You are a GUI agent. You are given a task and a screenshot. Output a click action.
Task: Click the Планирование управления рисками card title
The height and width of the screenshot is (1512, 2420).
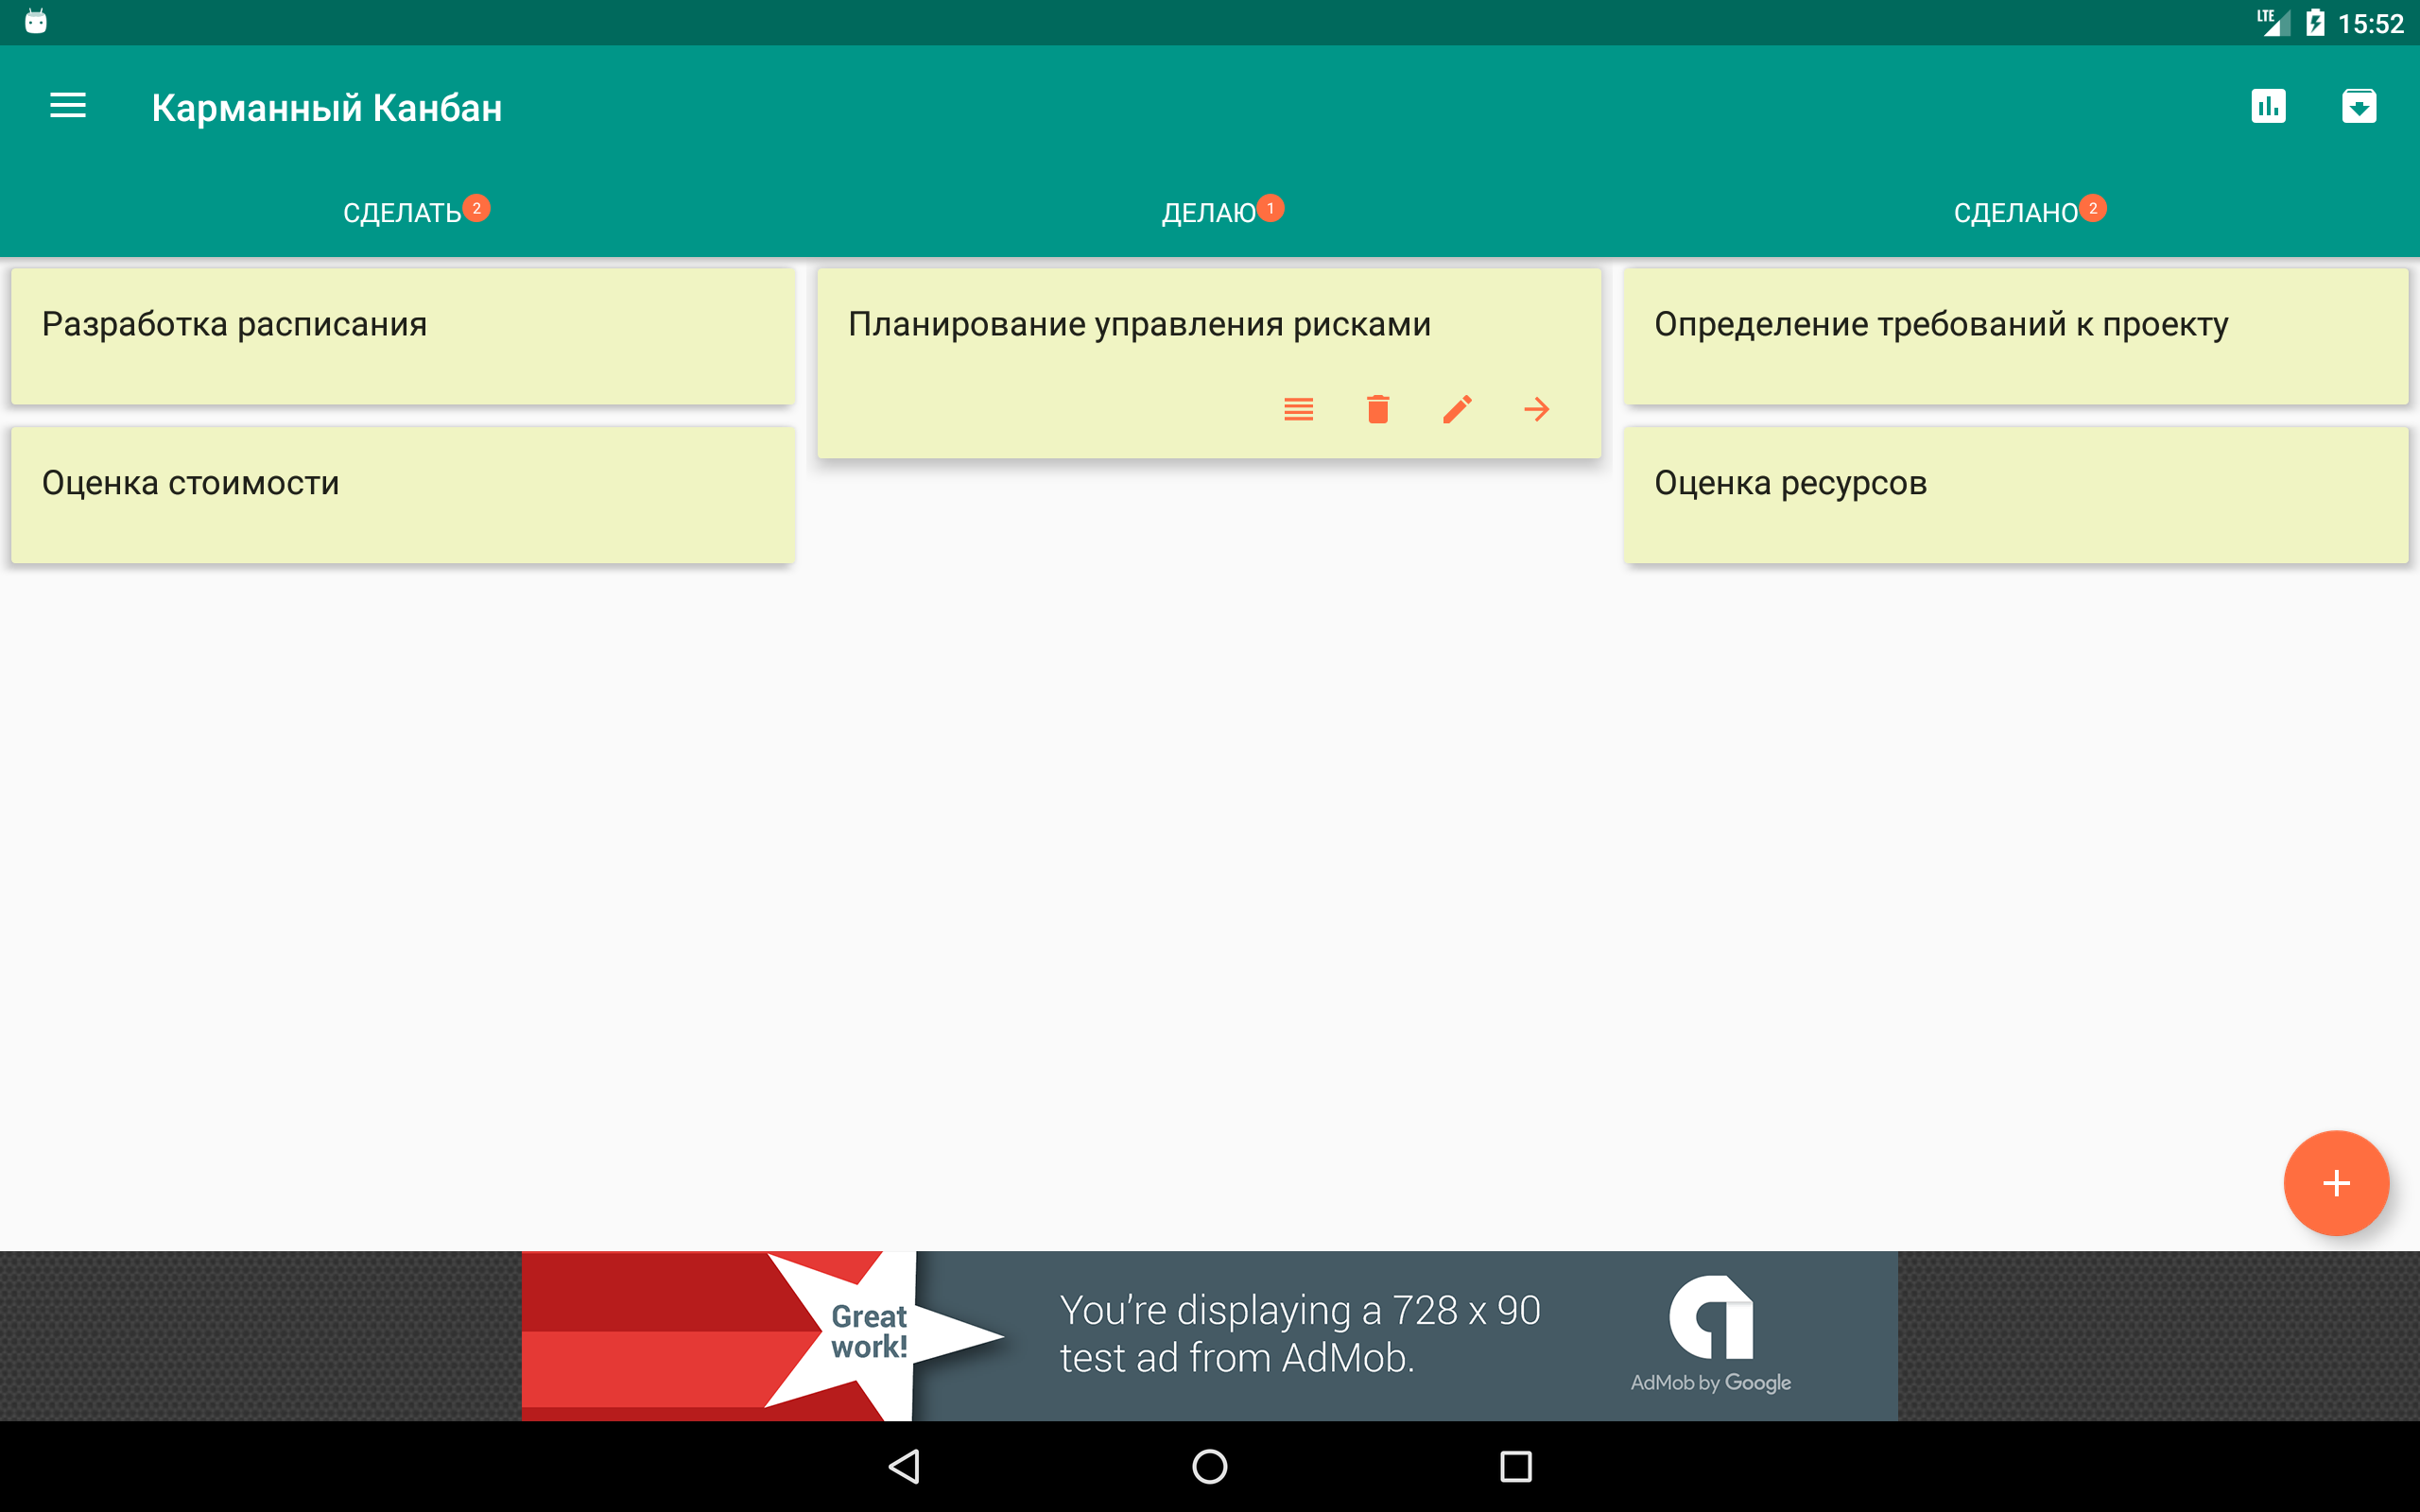(1139, 324)
